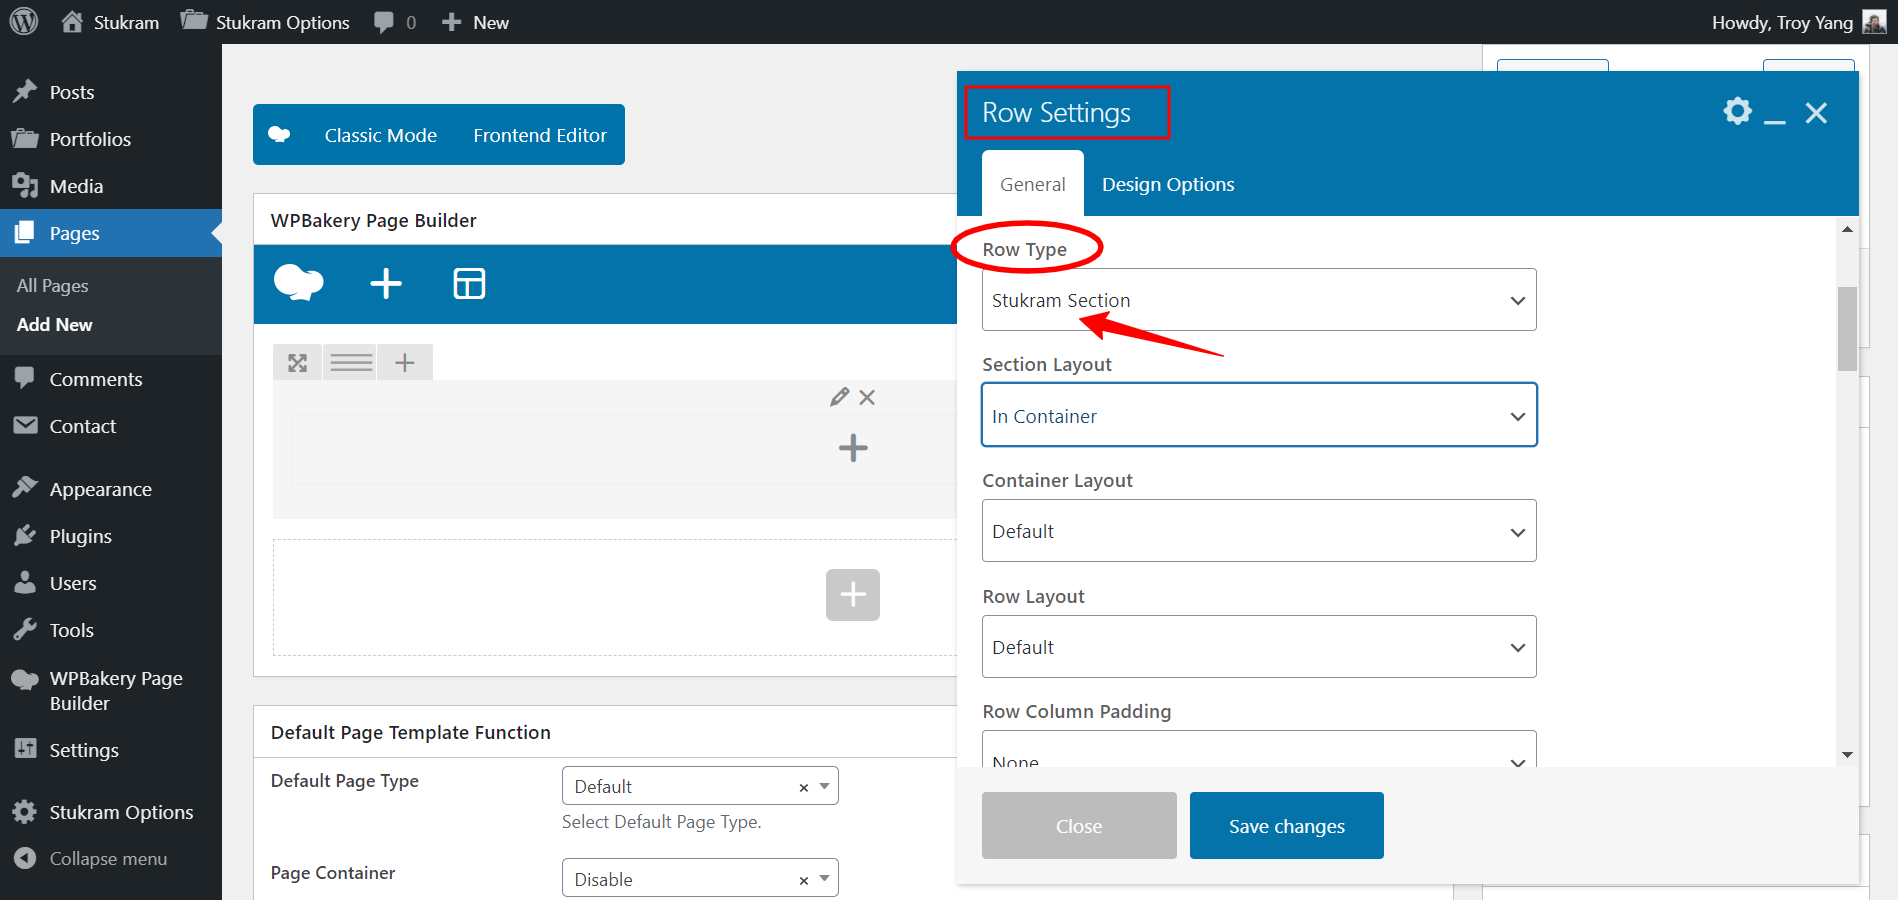Image resolution: width=1898 pixels, height=900 pixels.
Task: Switch to the Design Options tab
Action: [1168, 184]
